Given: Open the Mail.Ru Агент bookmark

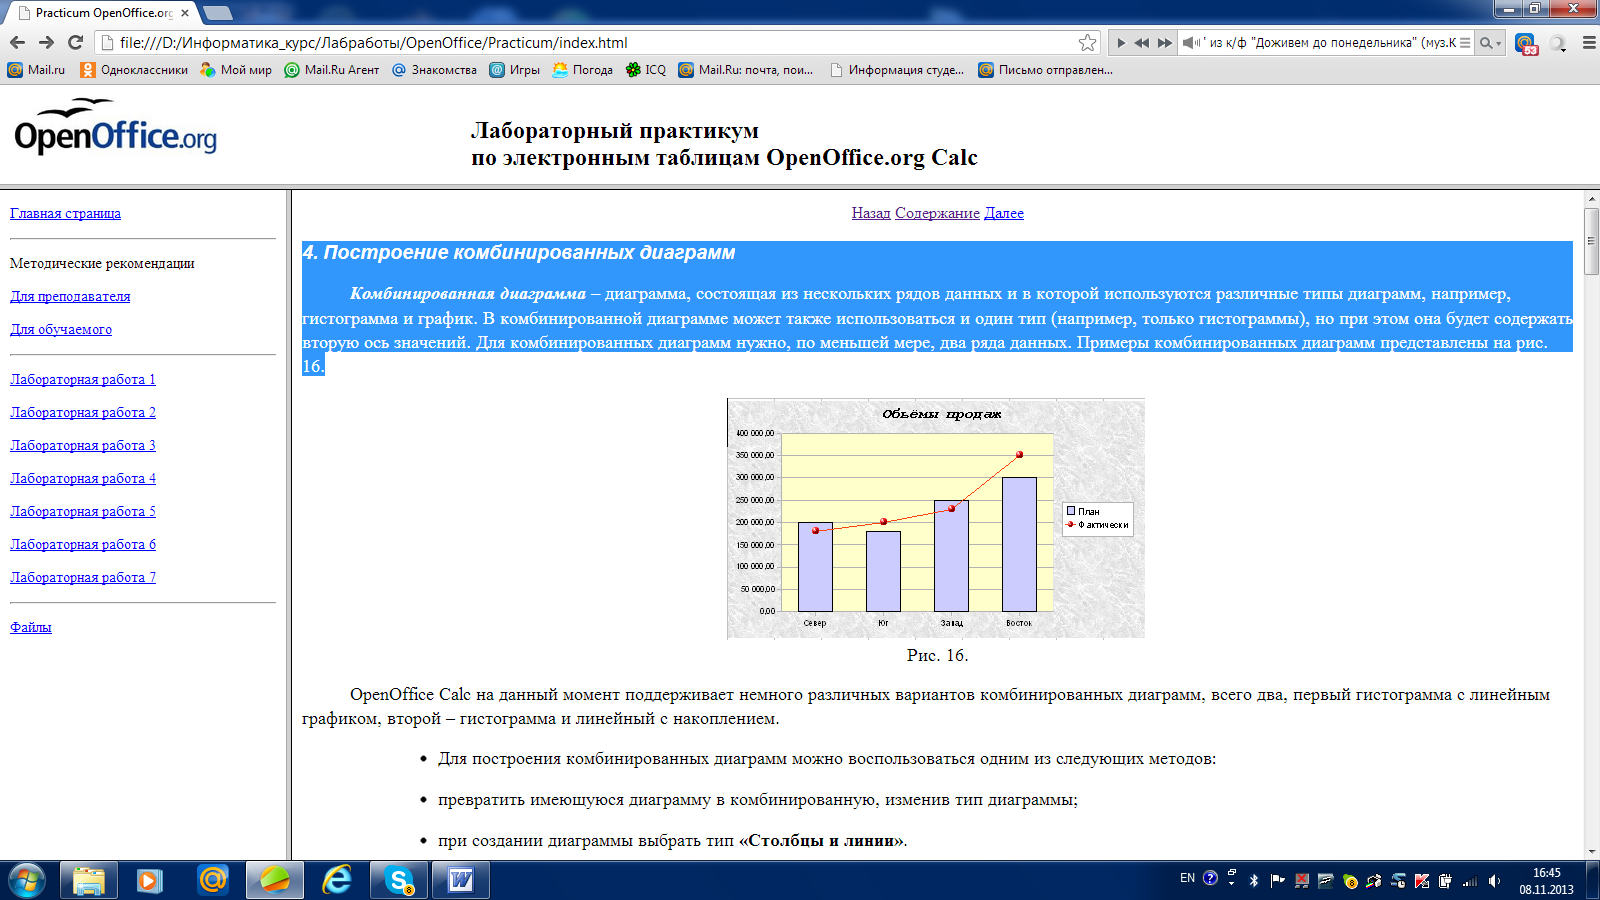Looking at the screenshot, I should tap(332, 70).
